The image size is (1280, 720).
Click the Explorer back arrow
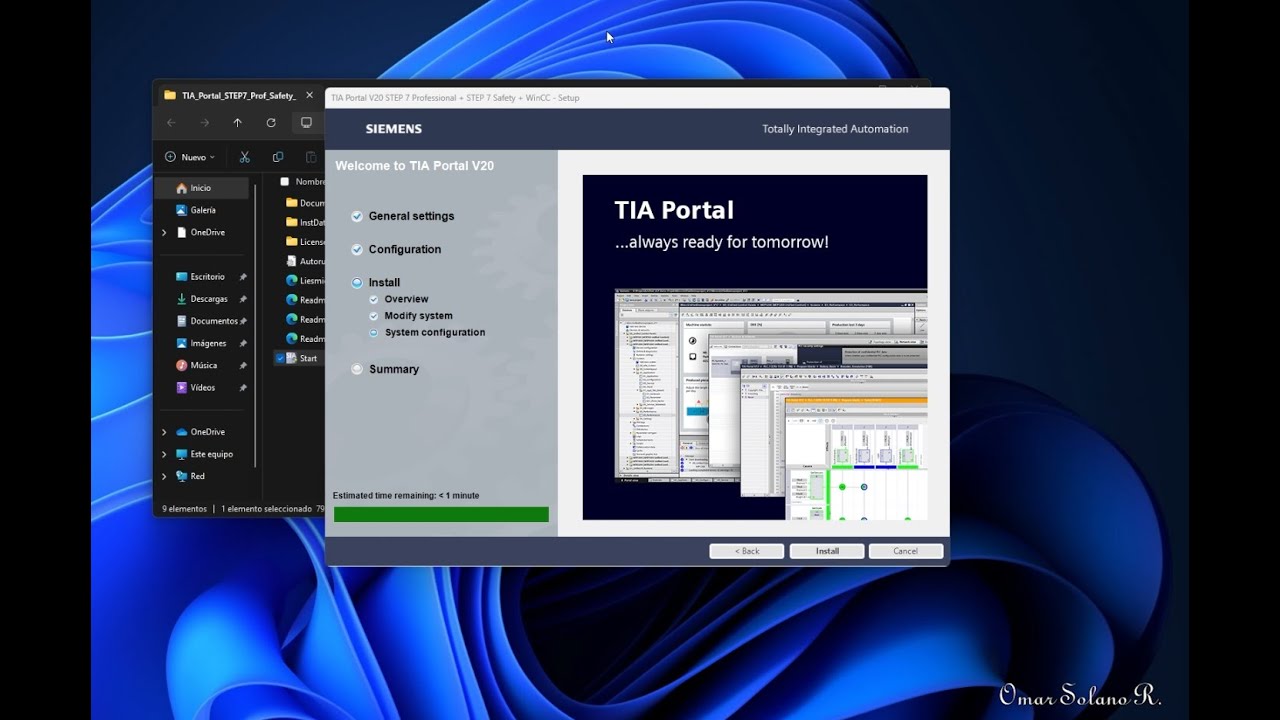coord(171,122)
